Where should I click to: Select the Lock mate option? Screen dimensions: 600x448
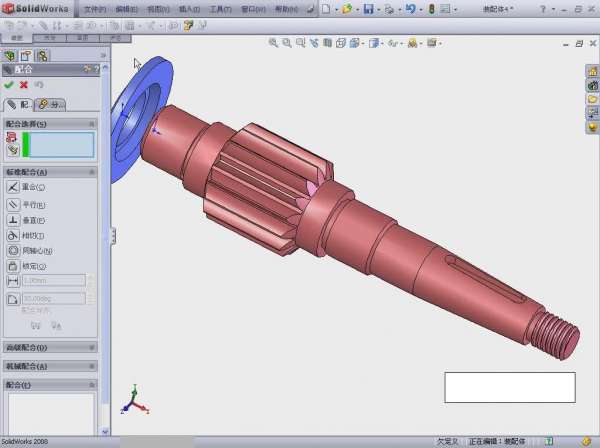point(13,266)
